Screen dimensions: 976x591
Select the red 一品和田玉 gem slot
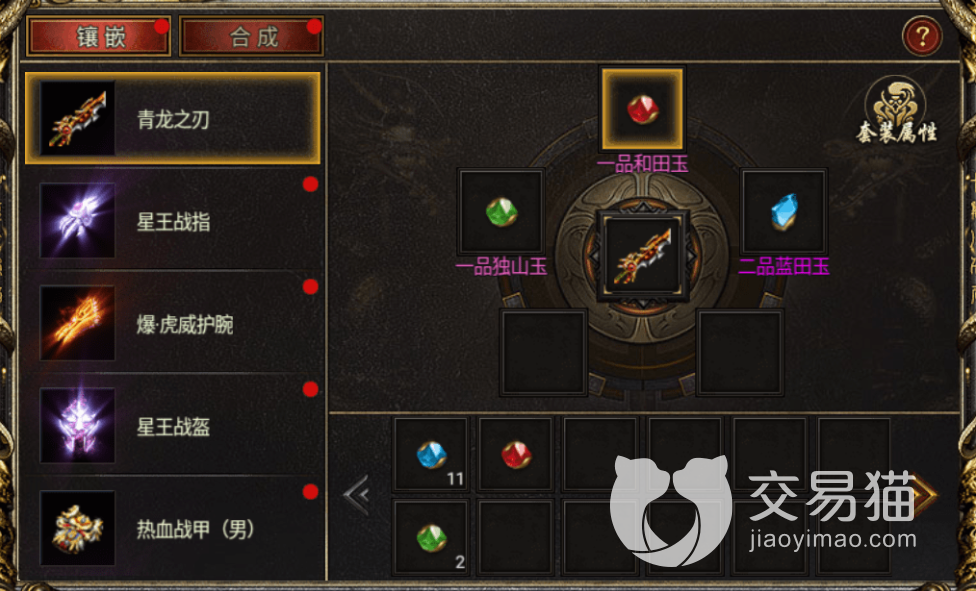642,109
